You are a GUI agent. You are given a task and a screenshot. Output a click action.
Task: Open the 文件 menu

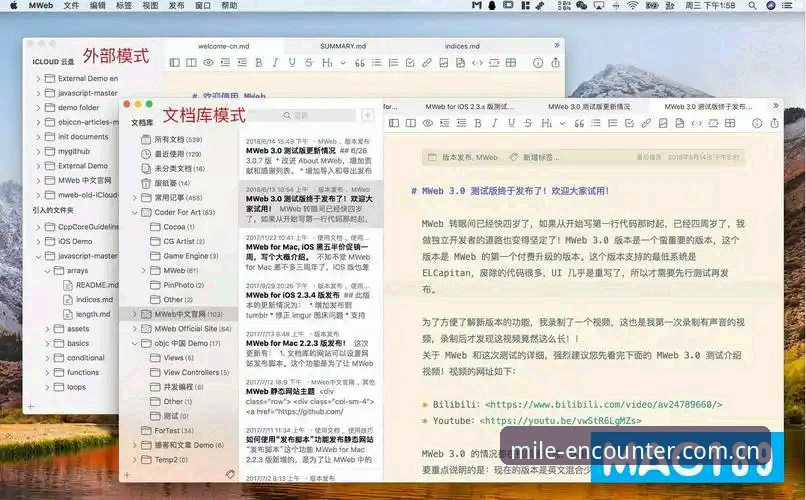point(71,6)
